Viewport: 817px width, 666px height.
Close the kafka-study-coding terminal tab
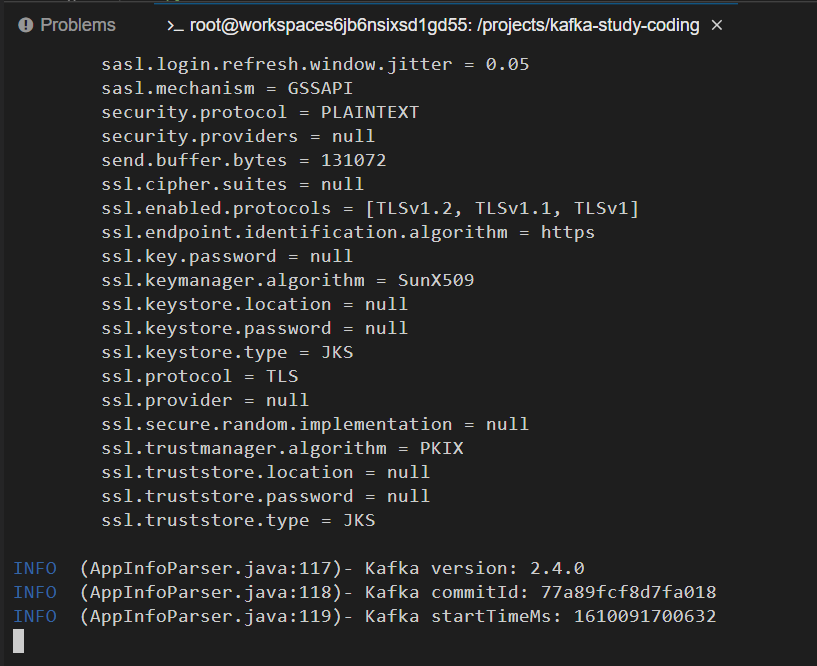(x=717, y=25)
